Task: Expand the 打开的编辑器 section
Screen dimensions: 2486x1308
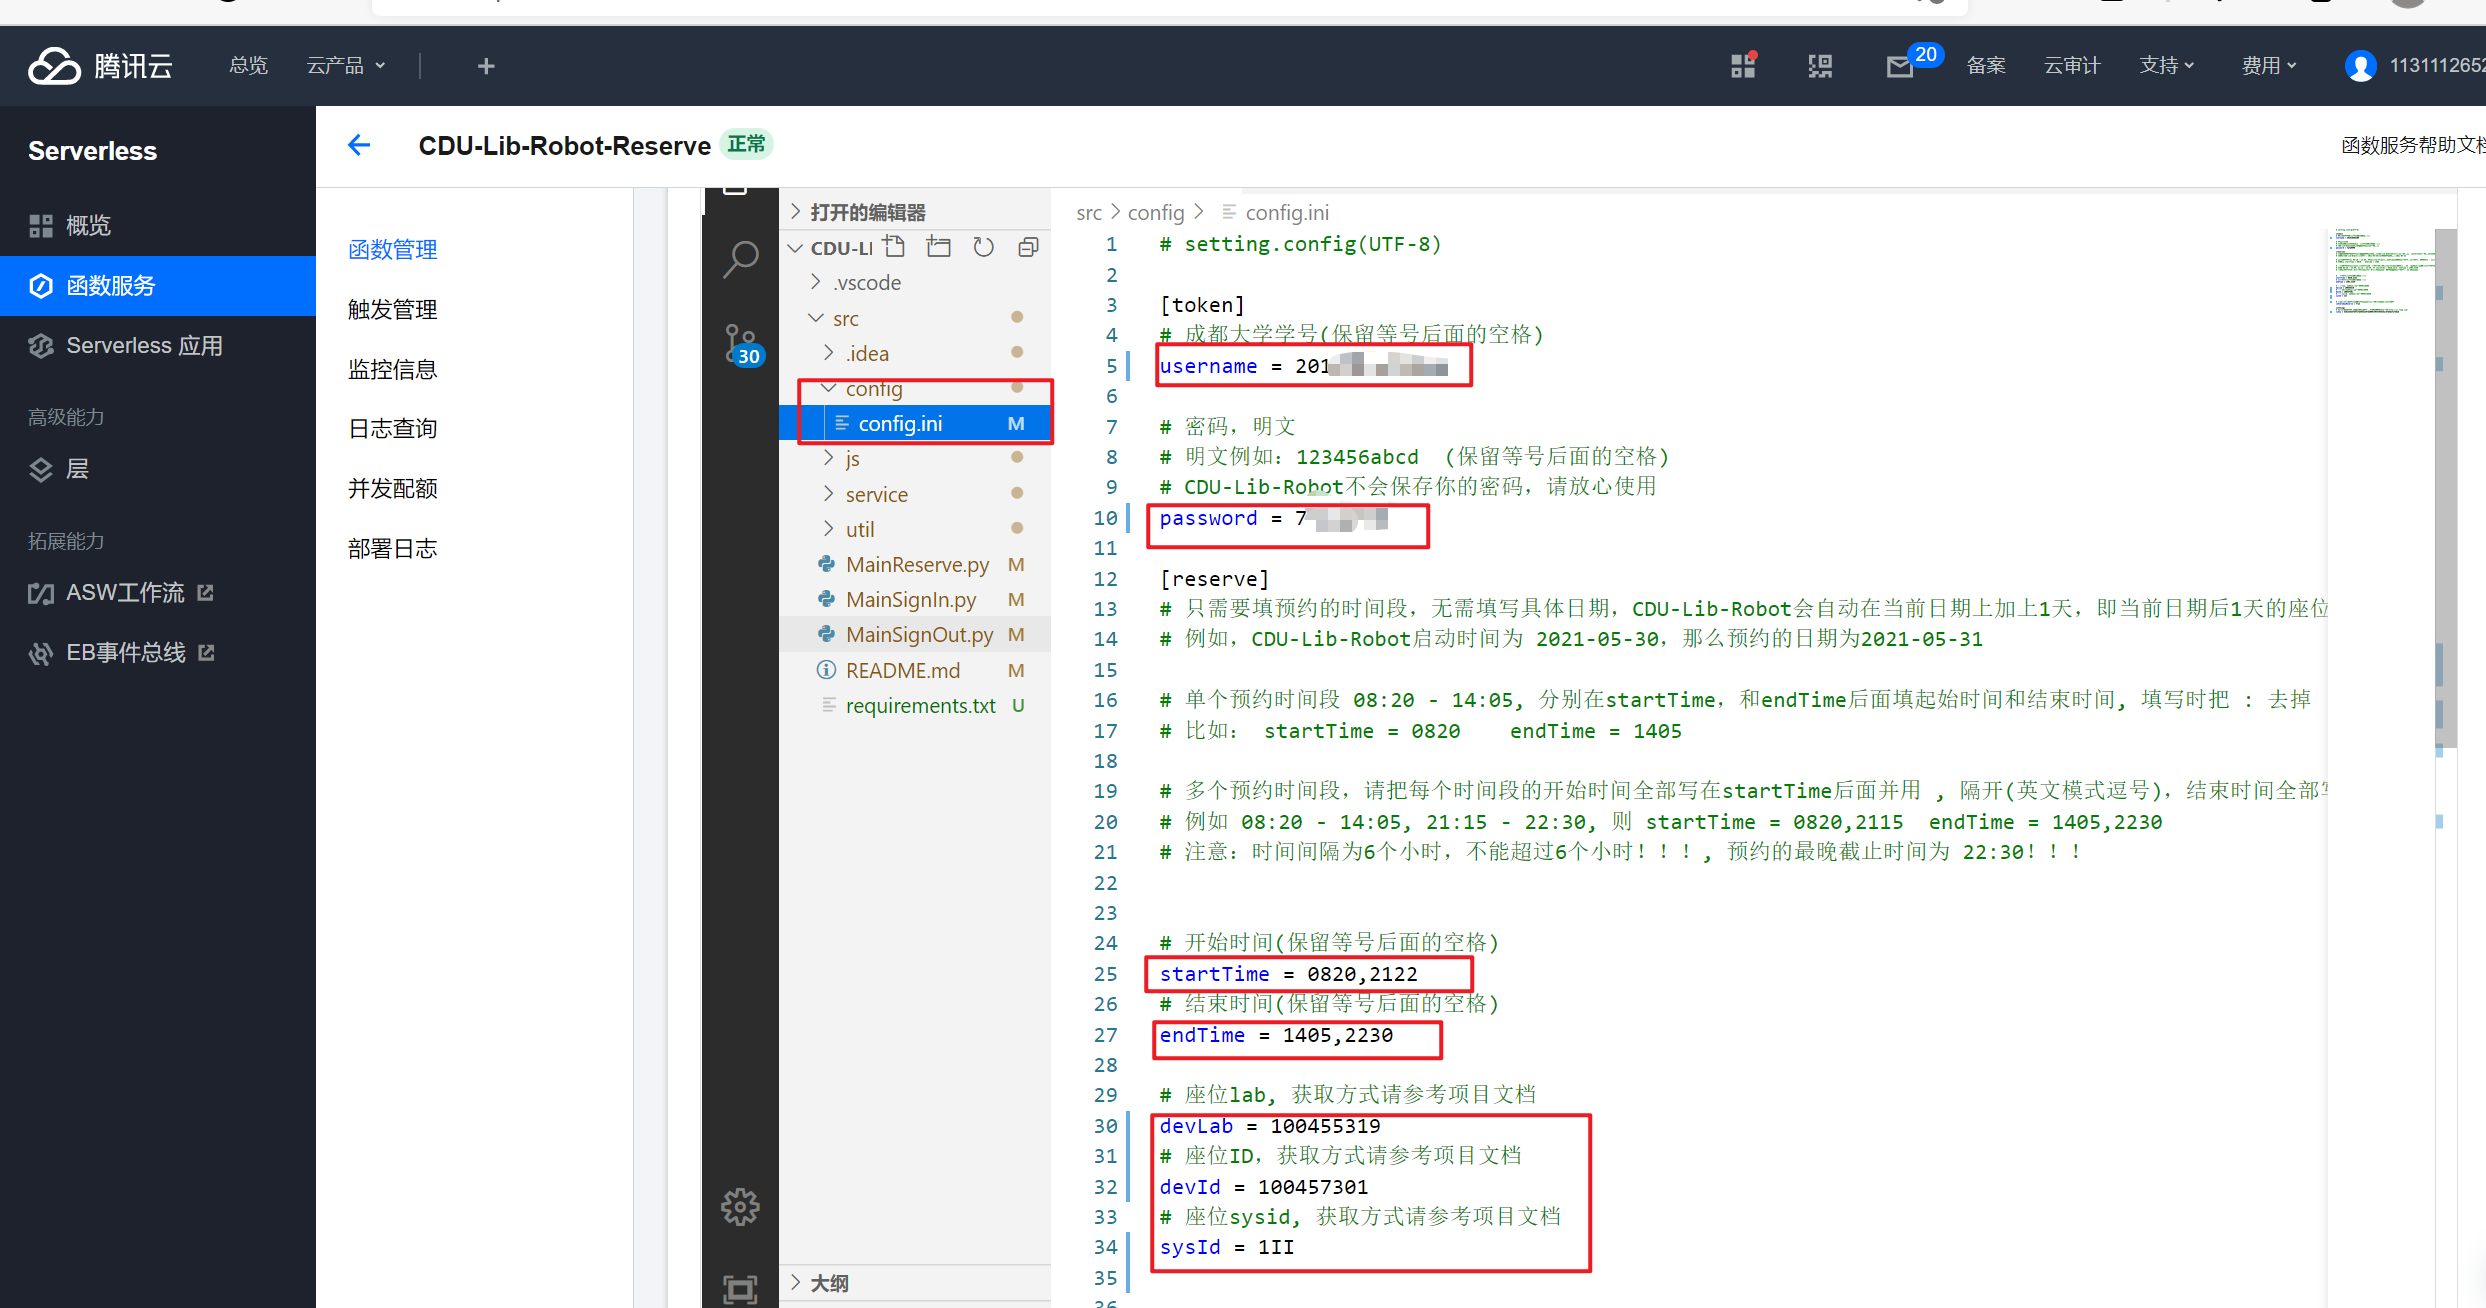Action: click(796, 212)
